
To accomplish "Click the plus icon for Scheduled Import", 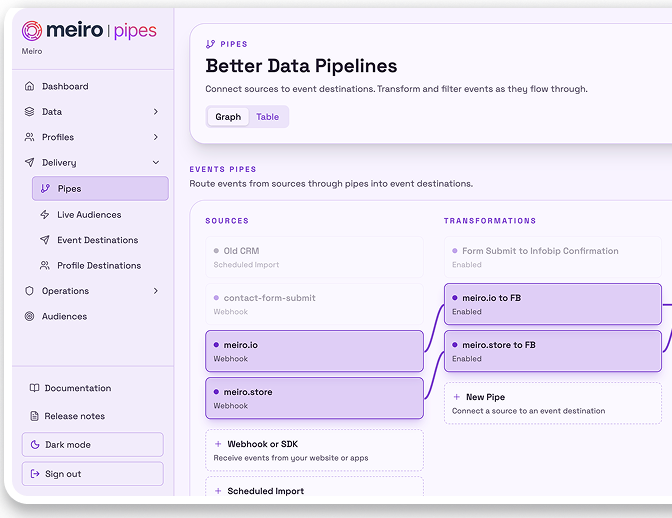I will pos(218,491).
